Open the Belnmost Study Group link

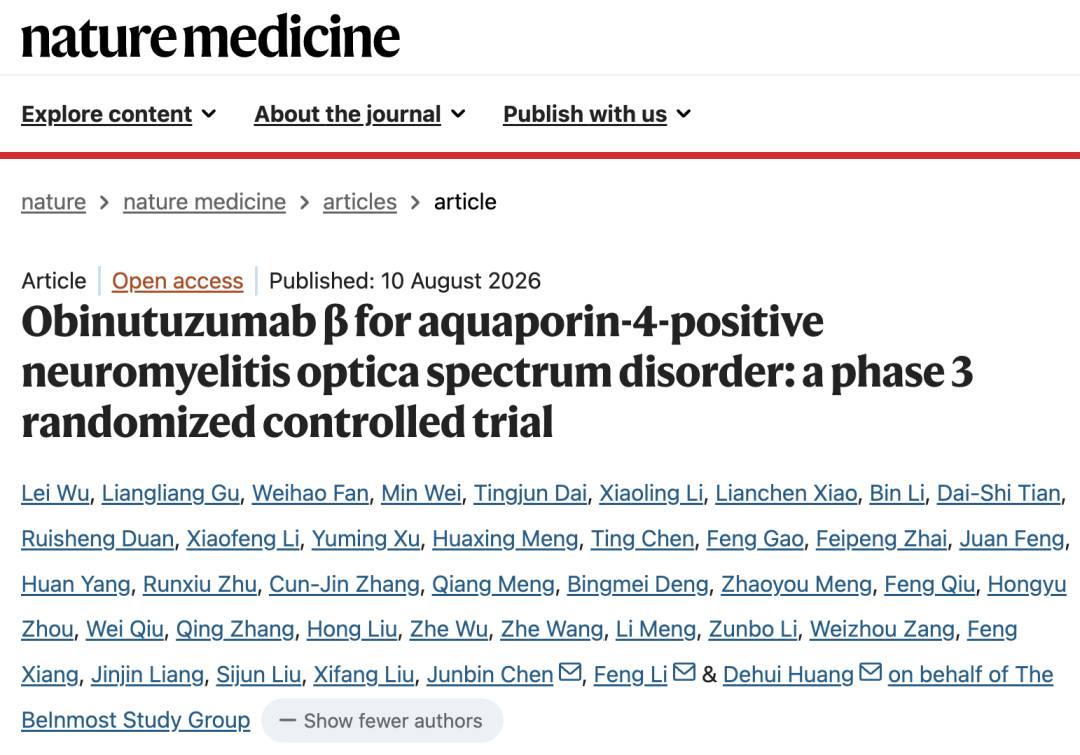pos(136,720)
